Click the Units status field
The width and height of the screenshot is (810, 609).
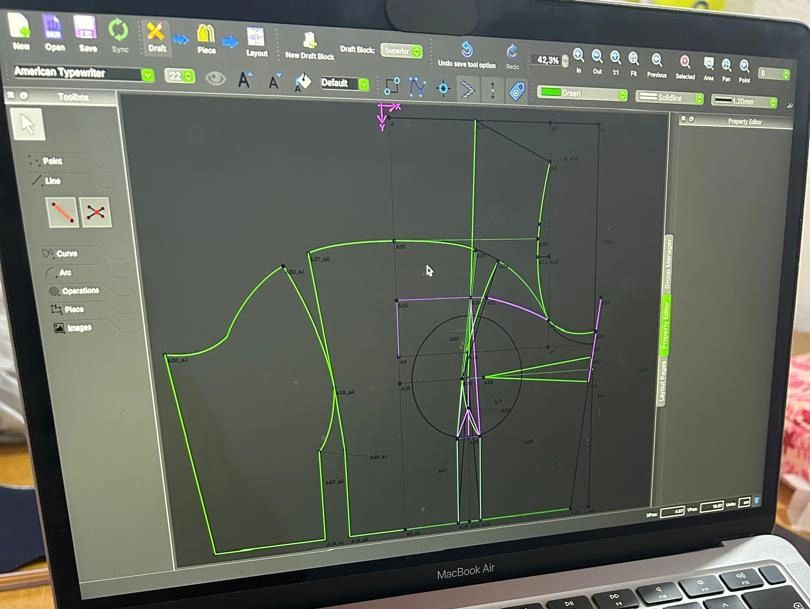[x=744, y=502]
